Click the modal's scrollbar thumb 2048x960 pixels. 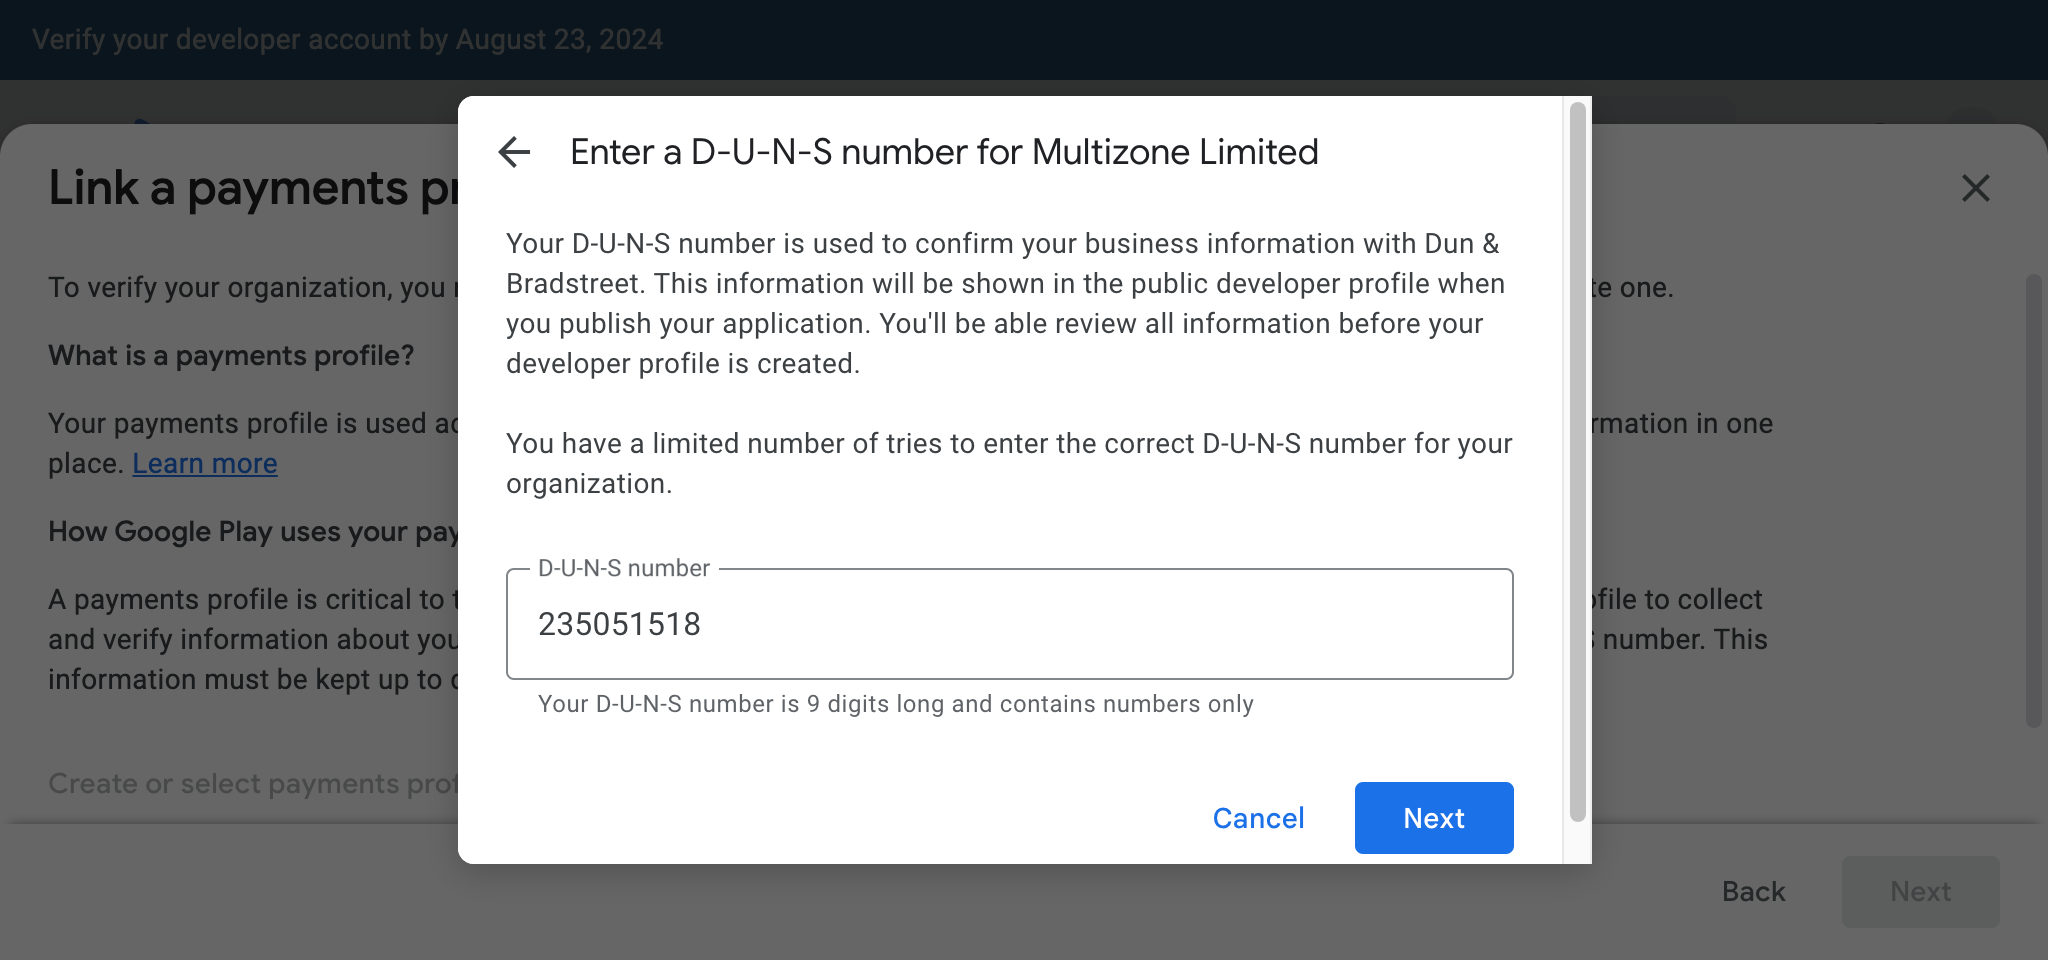[1576, 460]
